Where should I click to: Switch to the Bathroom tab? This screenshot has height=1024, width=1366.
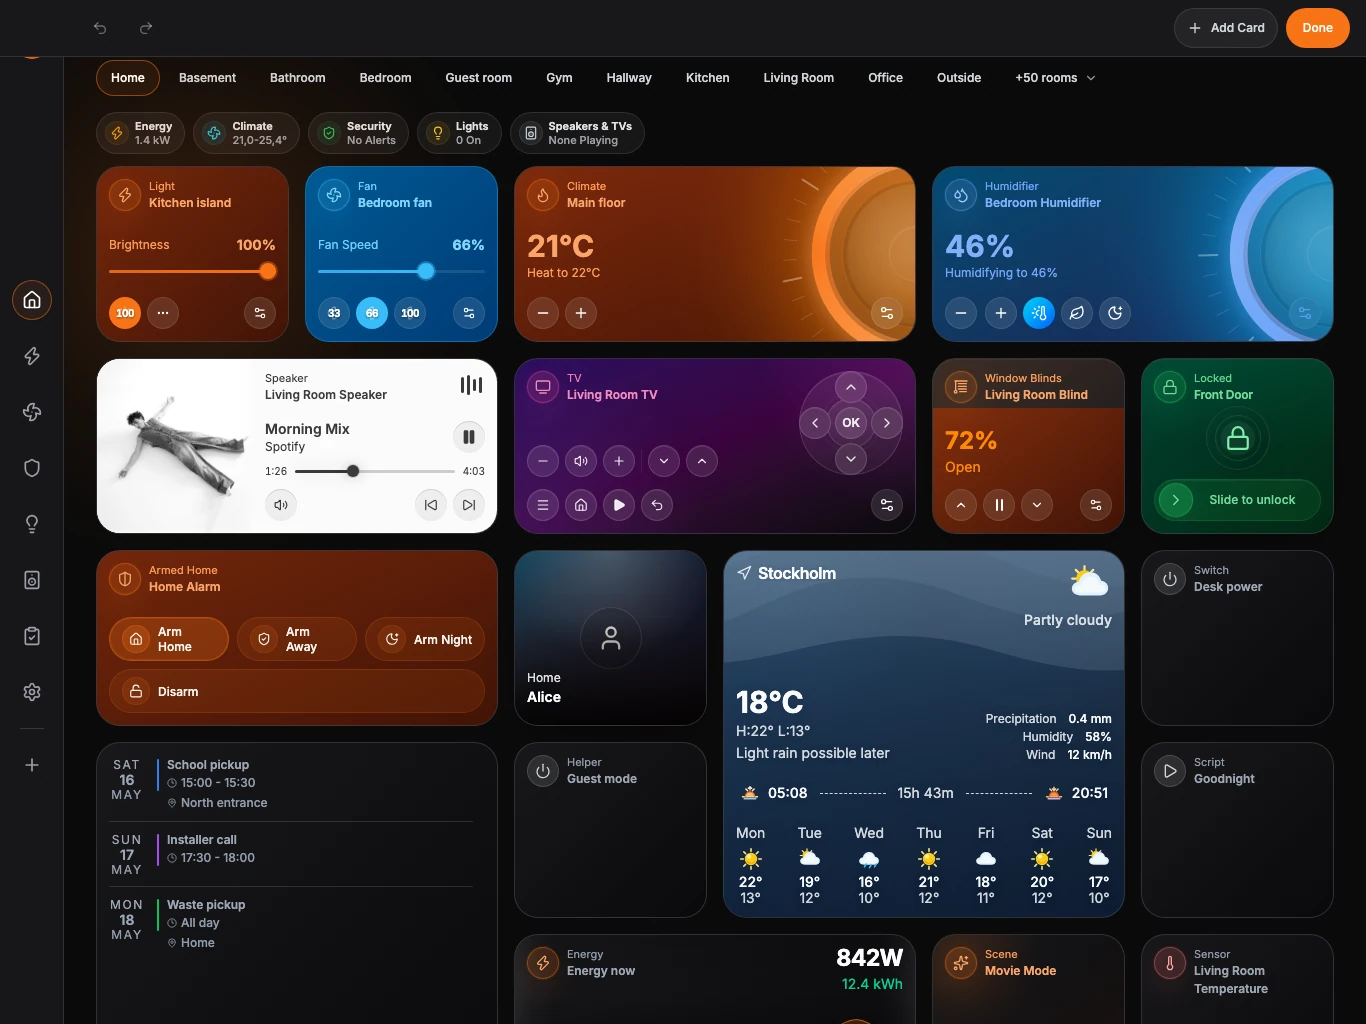(297, 78)
